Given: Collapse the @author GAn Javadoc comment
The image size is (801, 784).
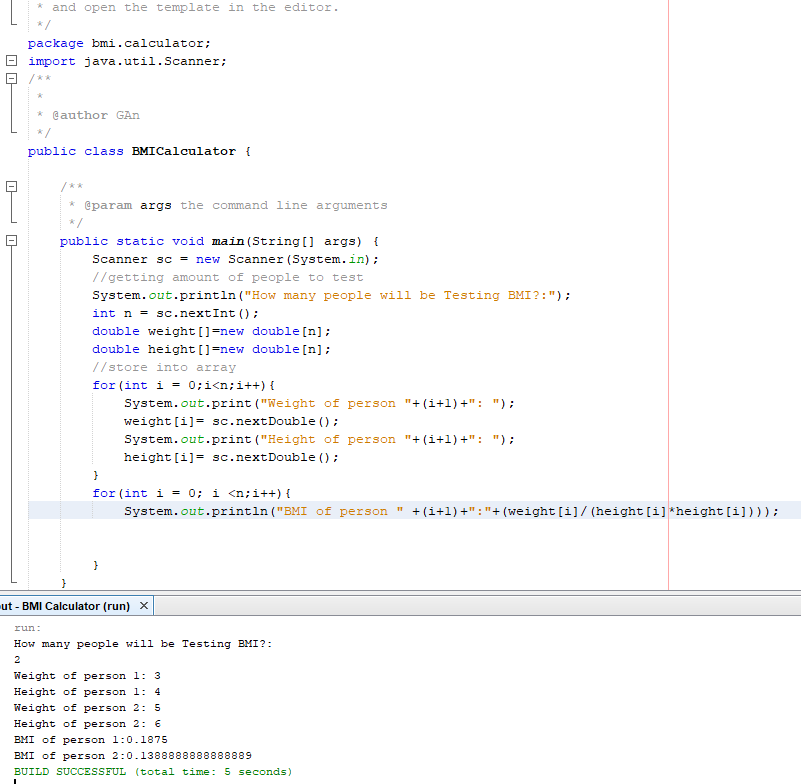Looking at the screenshot, I should point(10,78).
